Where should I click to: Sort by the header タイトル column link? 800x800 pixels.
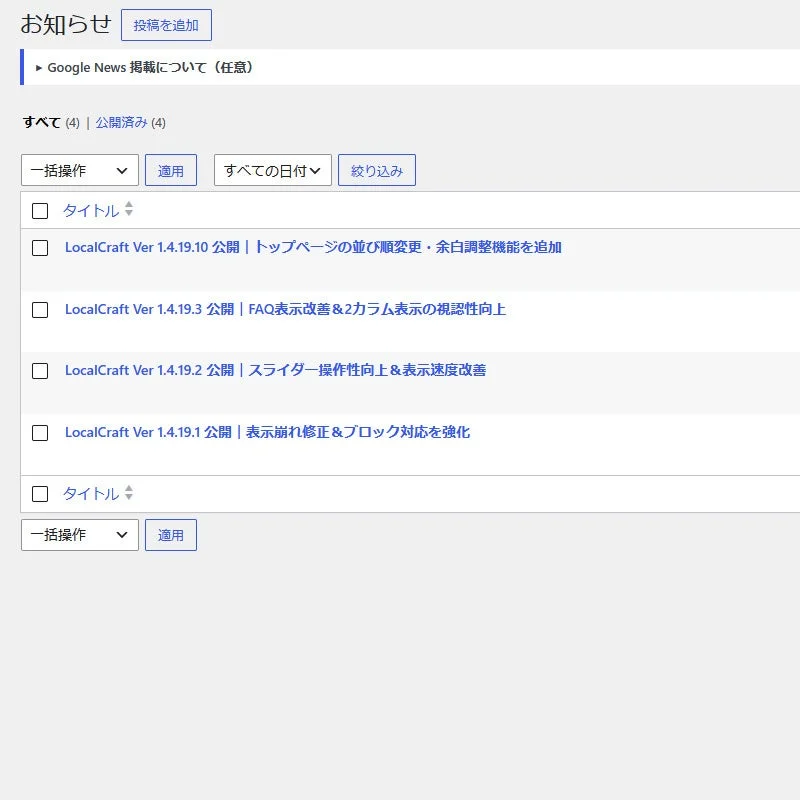click(91, 210)
